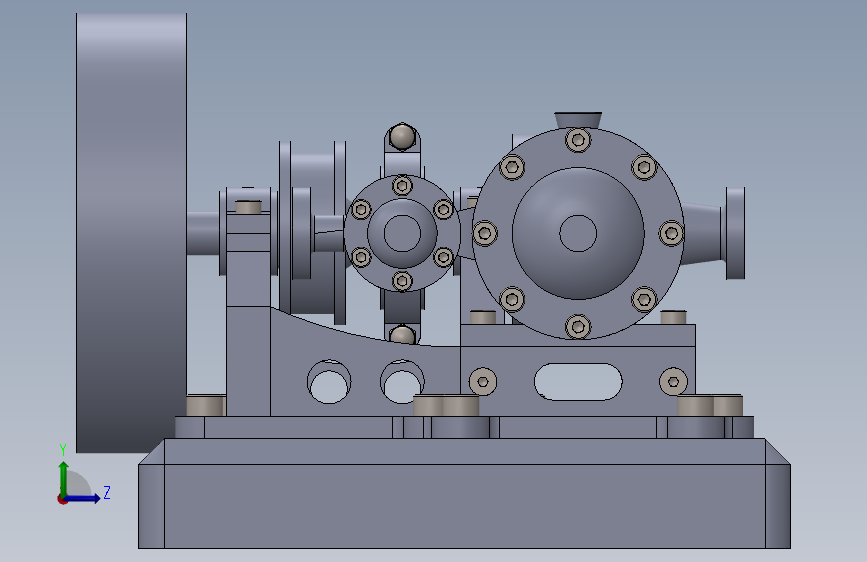The image size is (867, 562).
Task: Select the rectangular base block front face
Action: [x=464, y=506]
